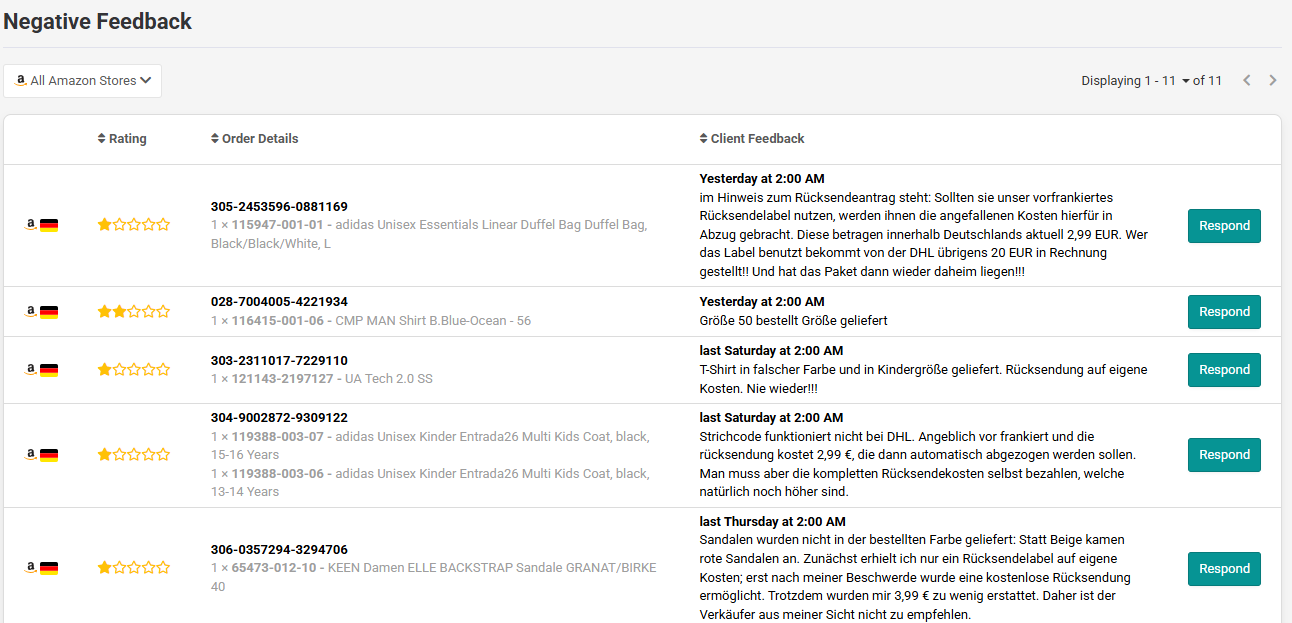Go to previous page arrow

1247,81
